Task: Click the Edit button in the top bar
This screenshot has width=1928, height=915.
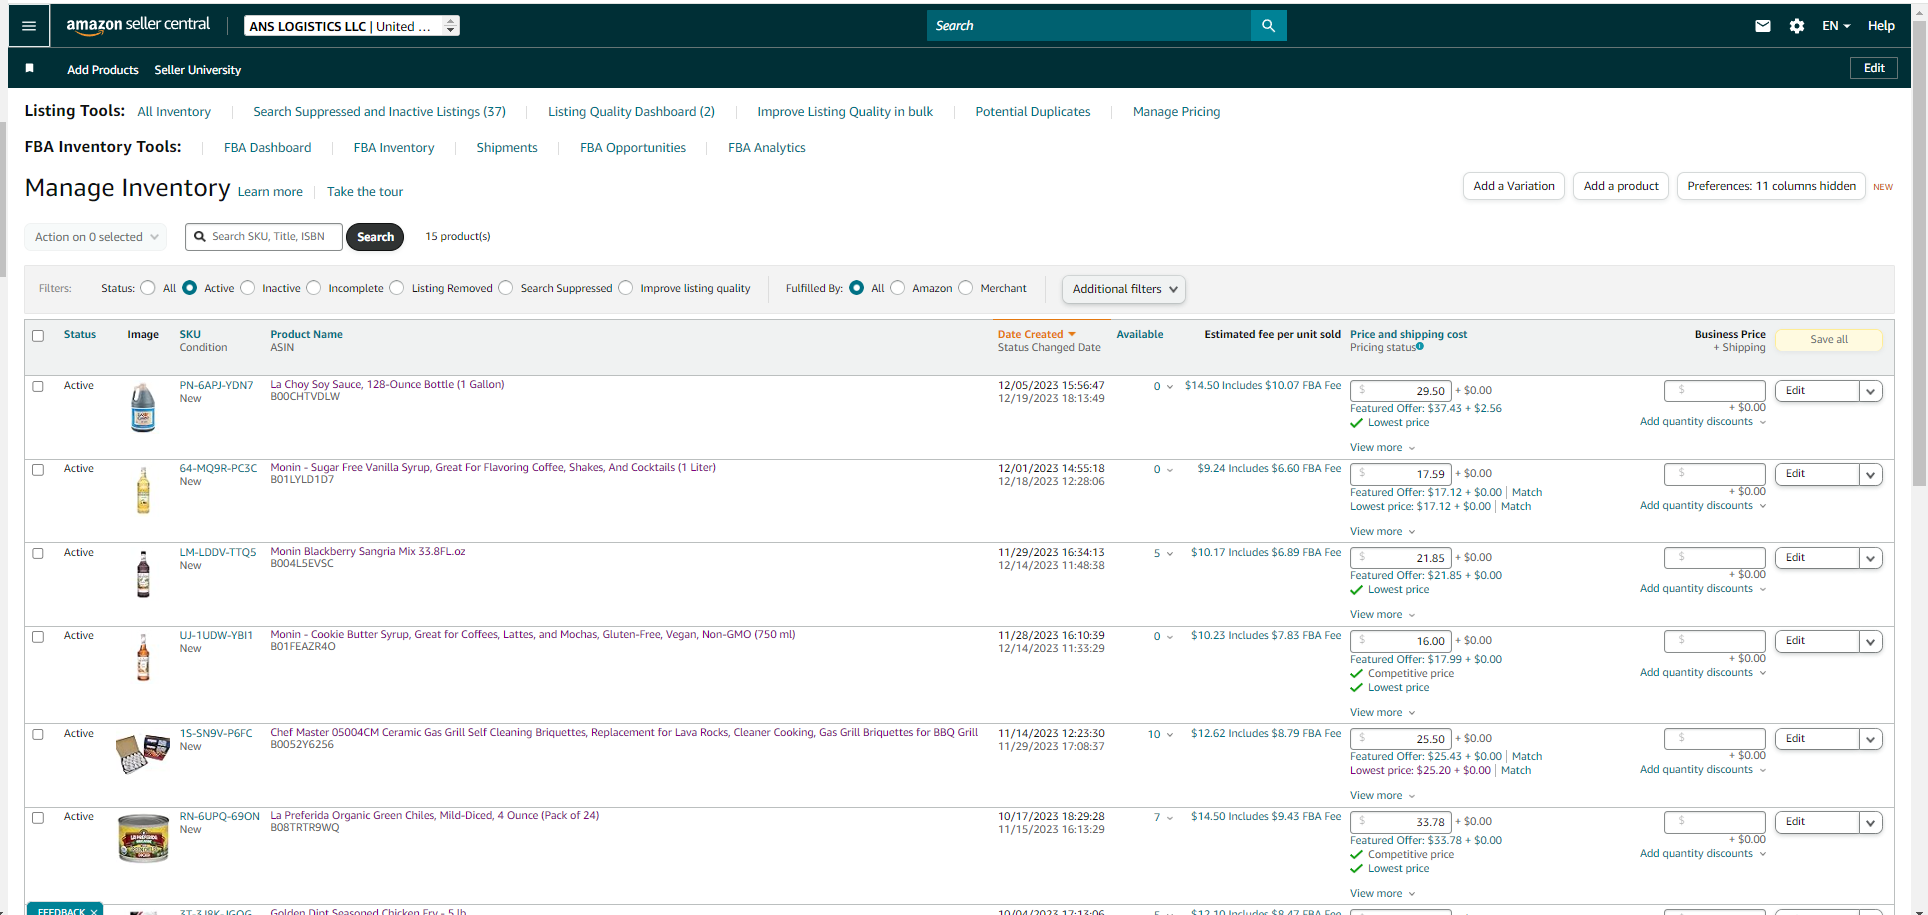Action: (x=1874, y=68)
